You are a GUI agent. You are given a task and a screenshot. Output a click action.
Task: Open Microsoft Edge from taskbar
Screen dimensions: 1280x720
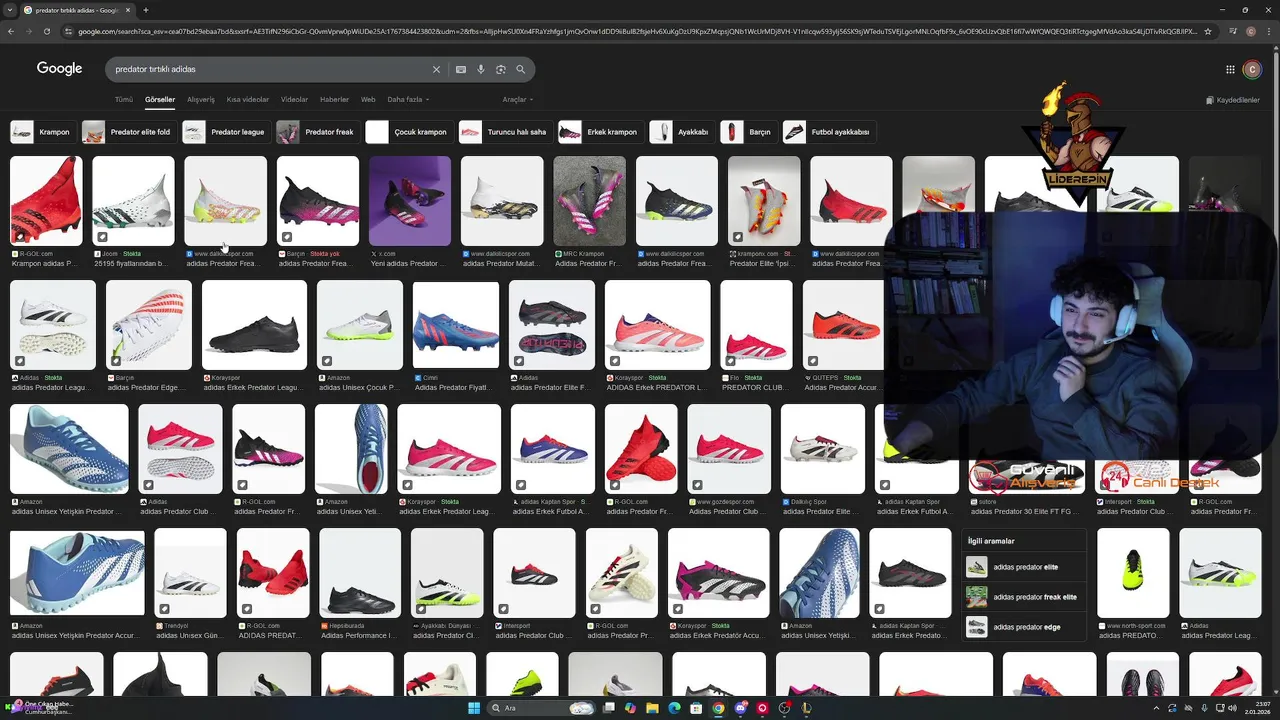[674, 708]
